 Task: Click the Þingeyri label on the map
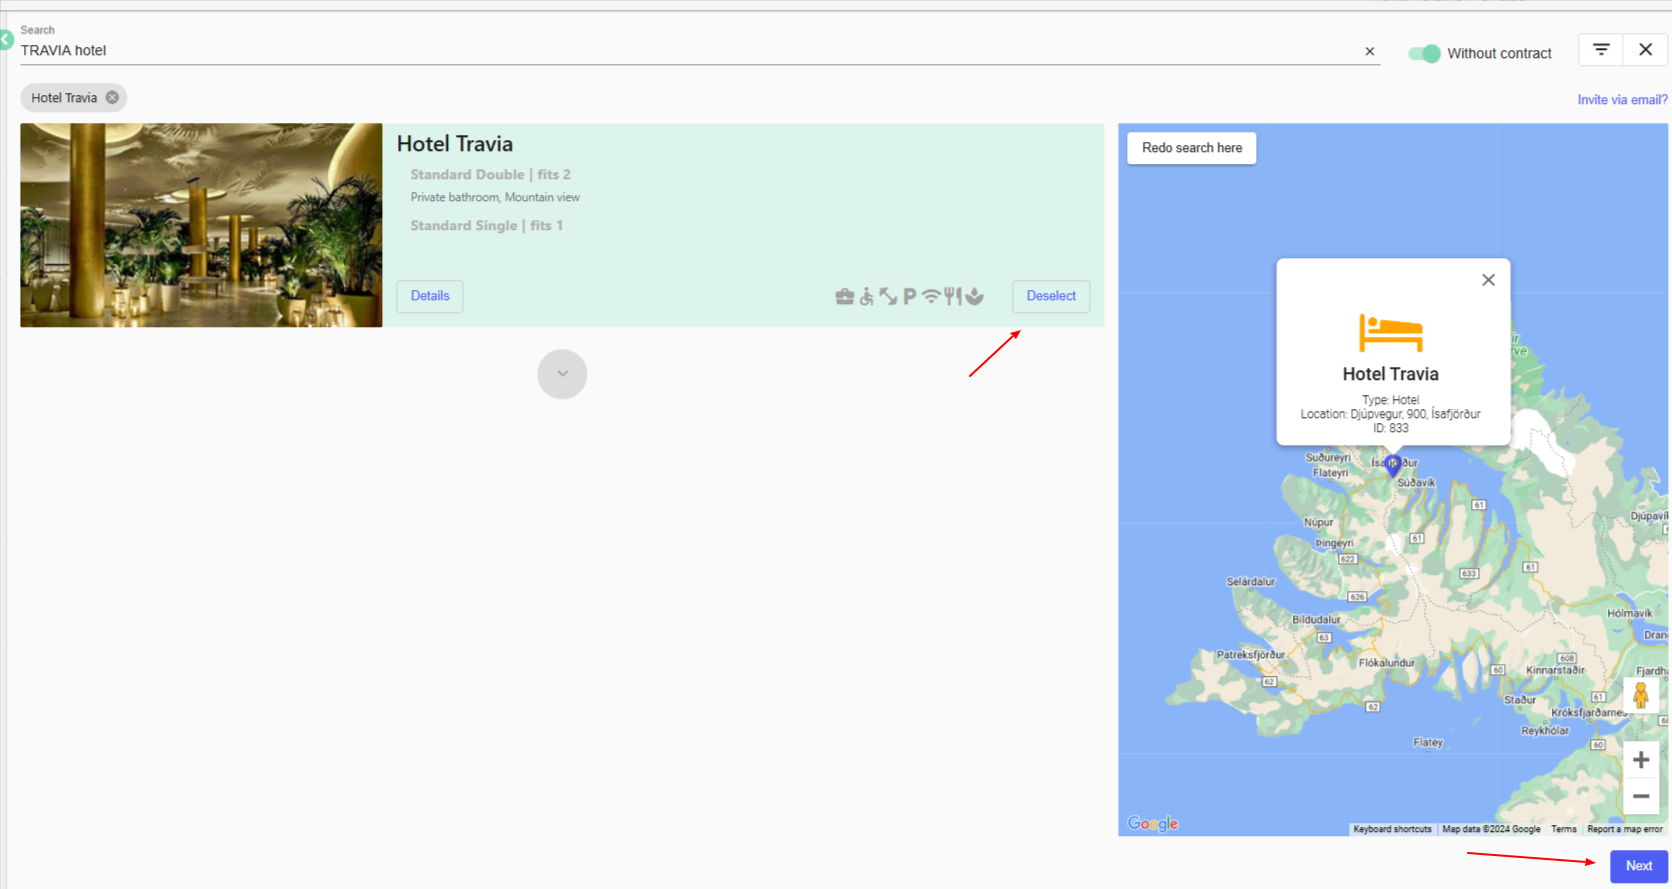pos(1334,543)
